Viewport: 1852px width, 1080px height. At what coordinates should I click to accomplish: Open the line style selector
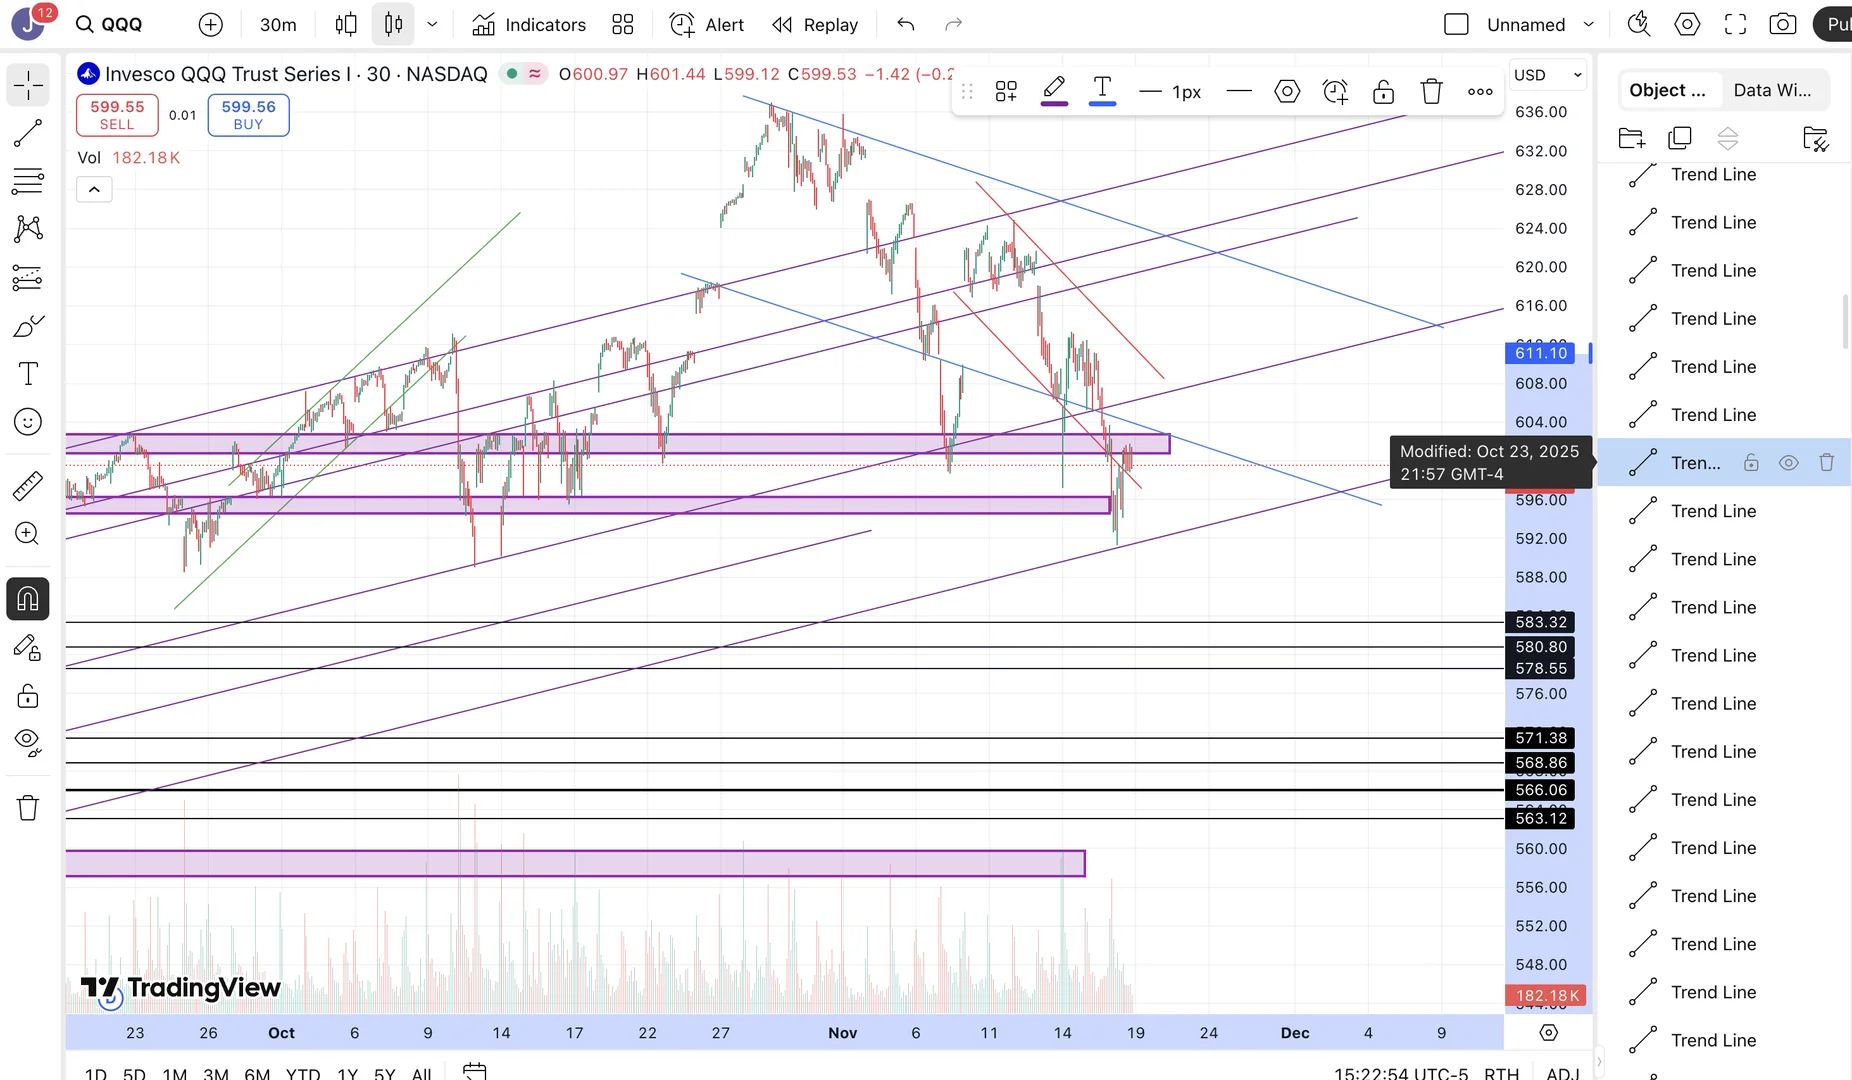pos(1239,92)
